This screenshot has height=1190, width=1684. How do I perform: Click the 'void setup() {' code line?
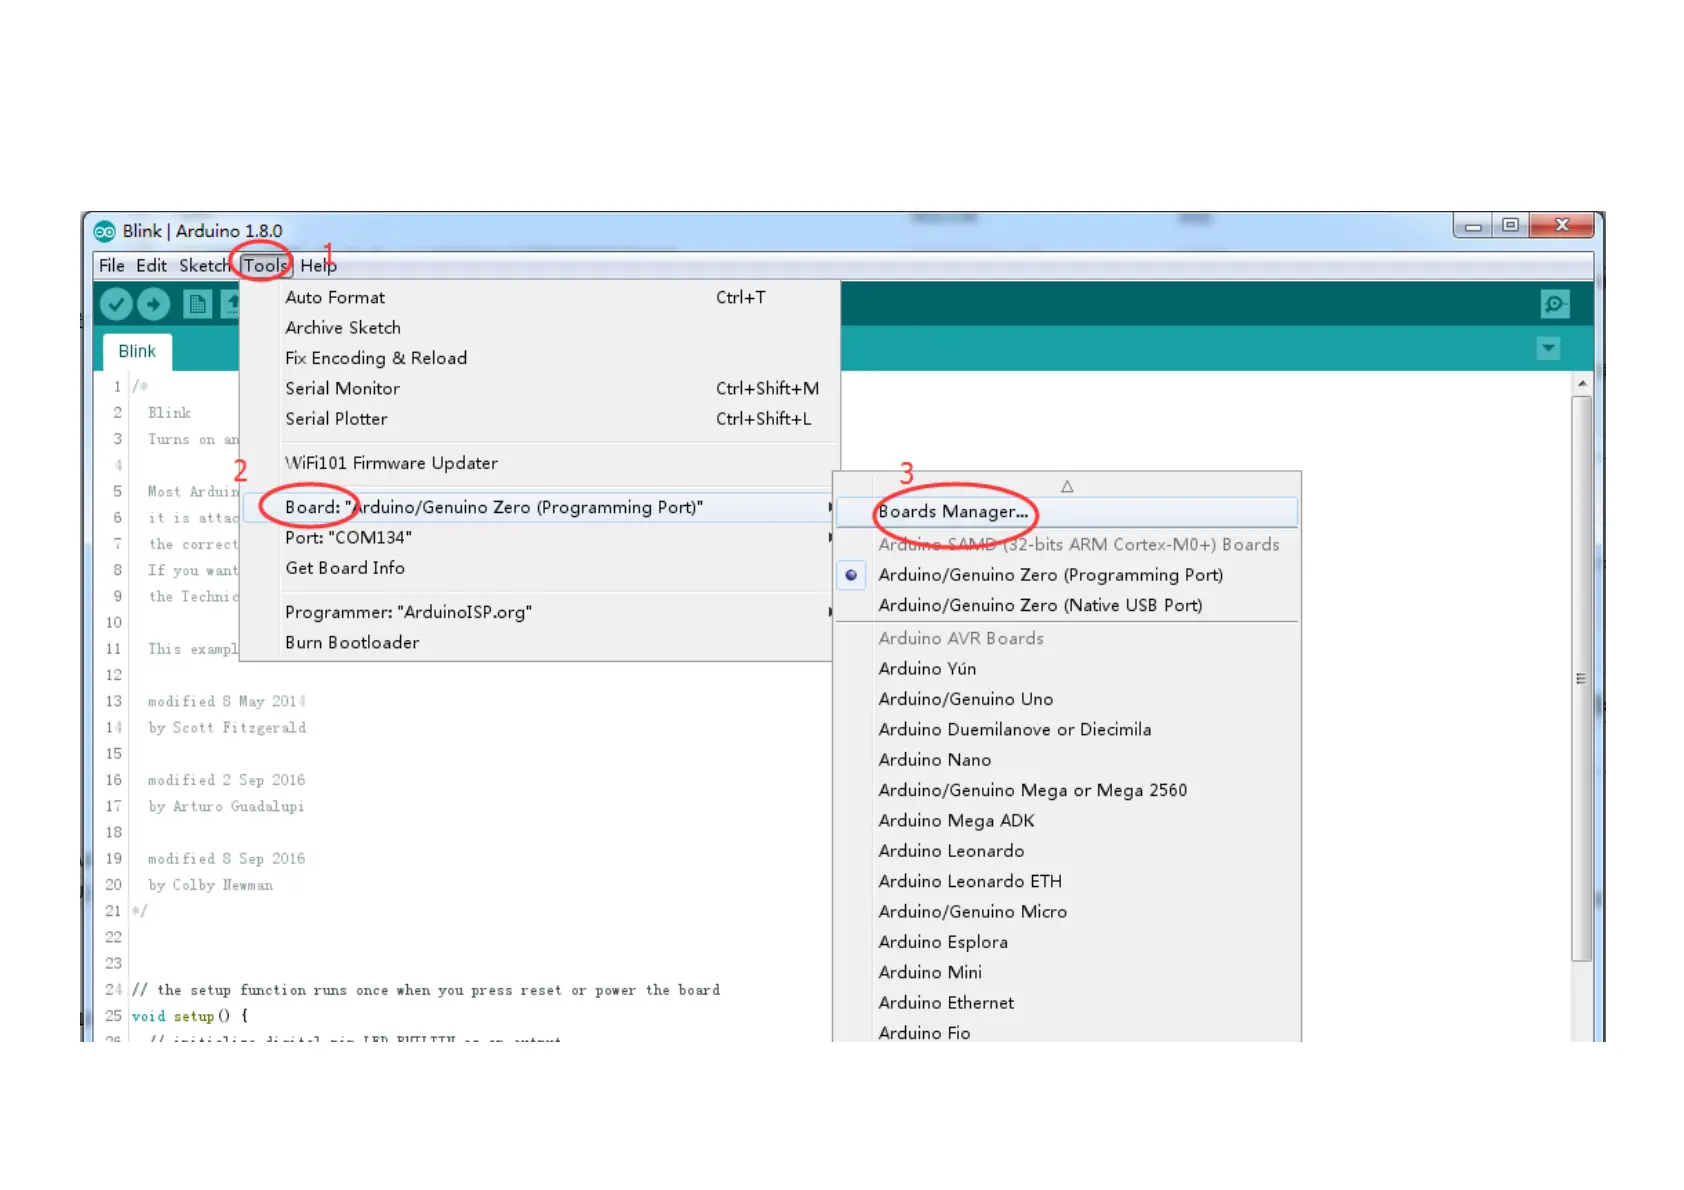click(x=190, y=1016)
